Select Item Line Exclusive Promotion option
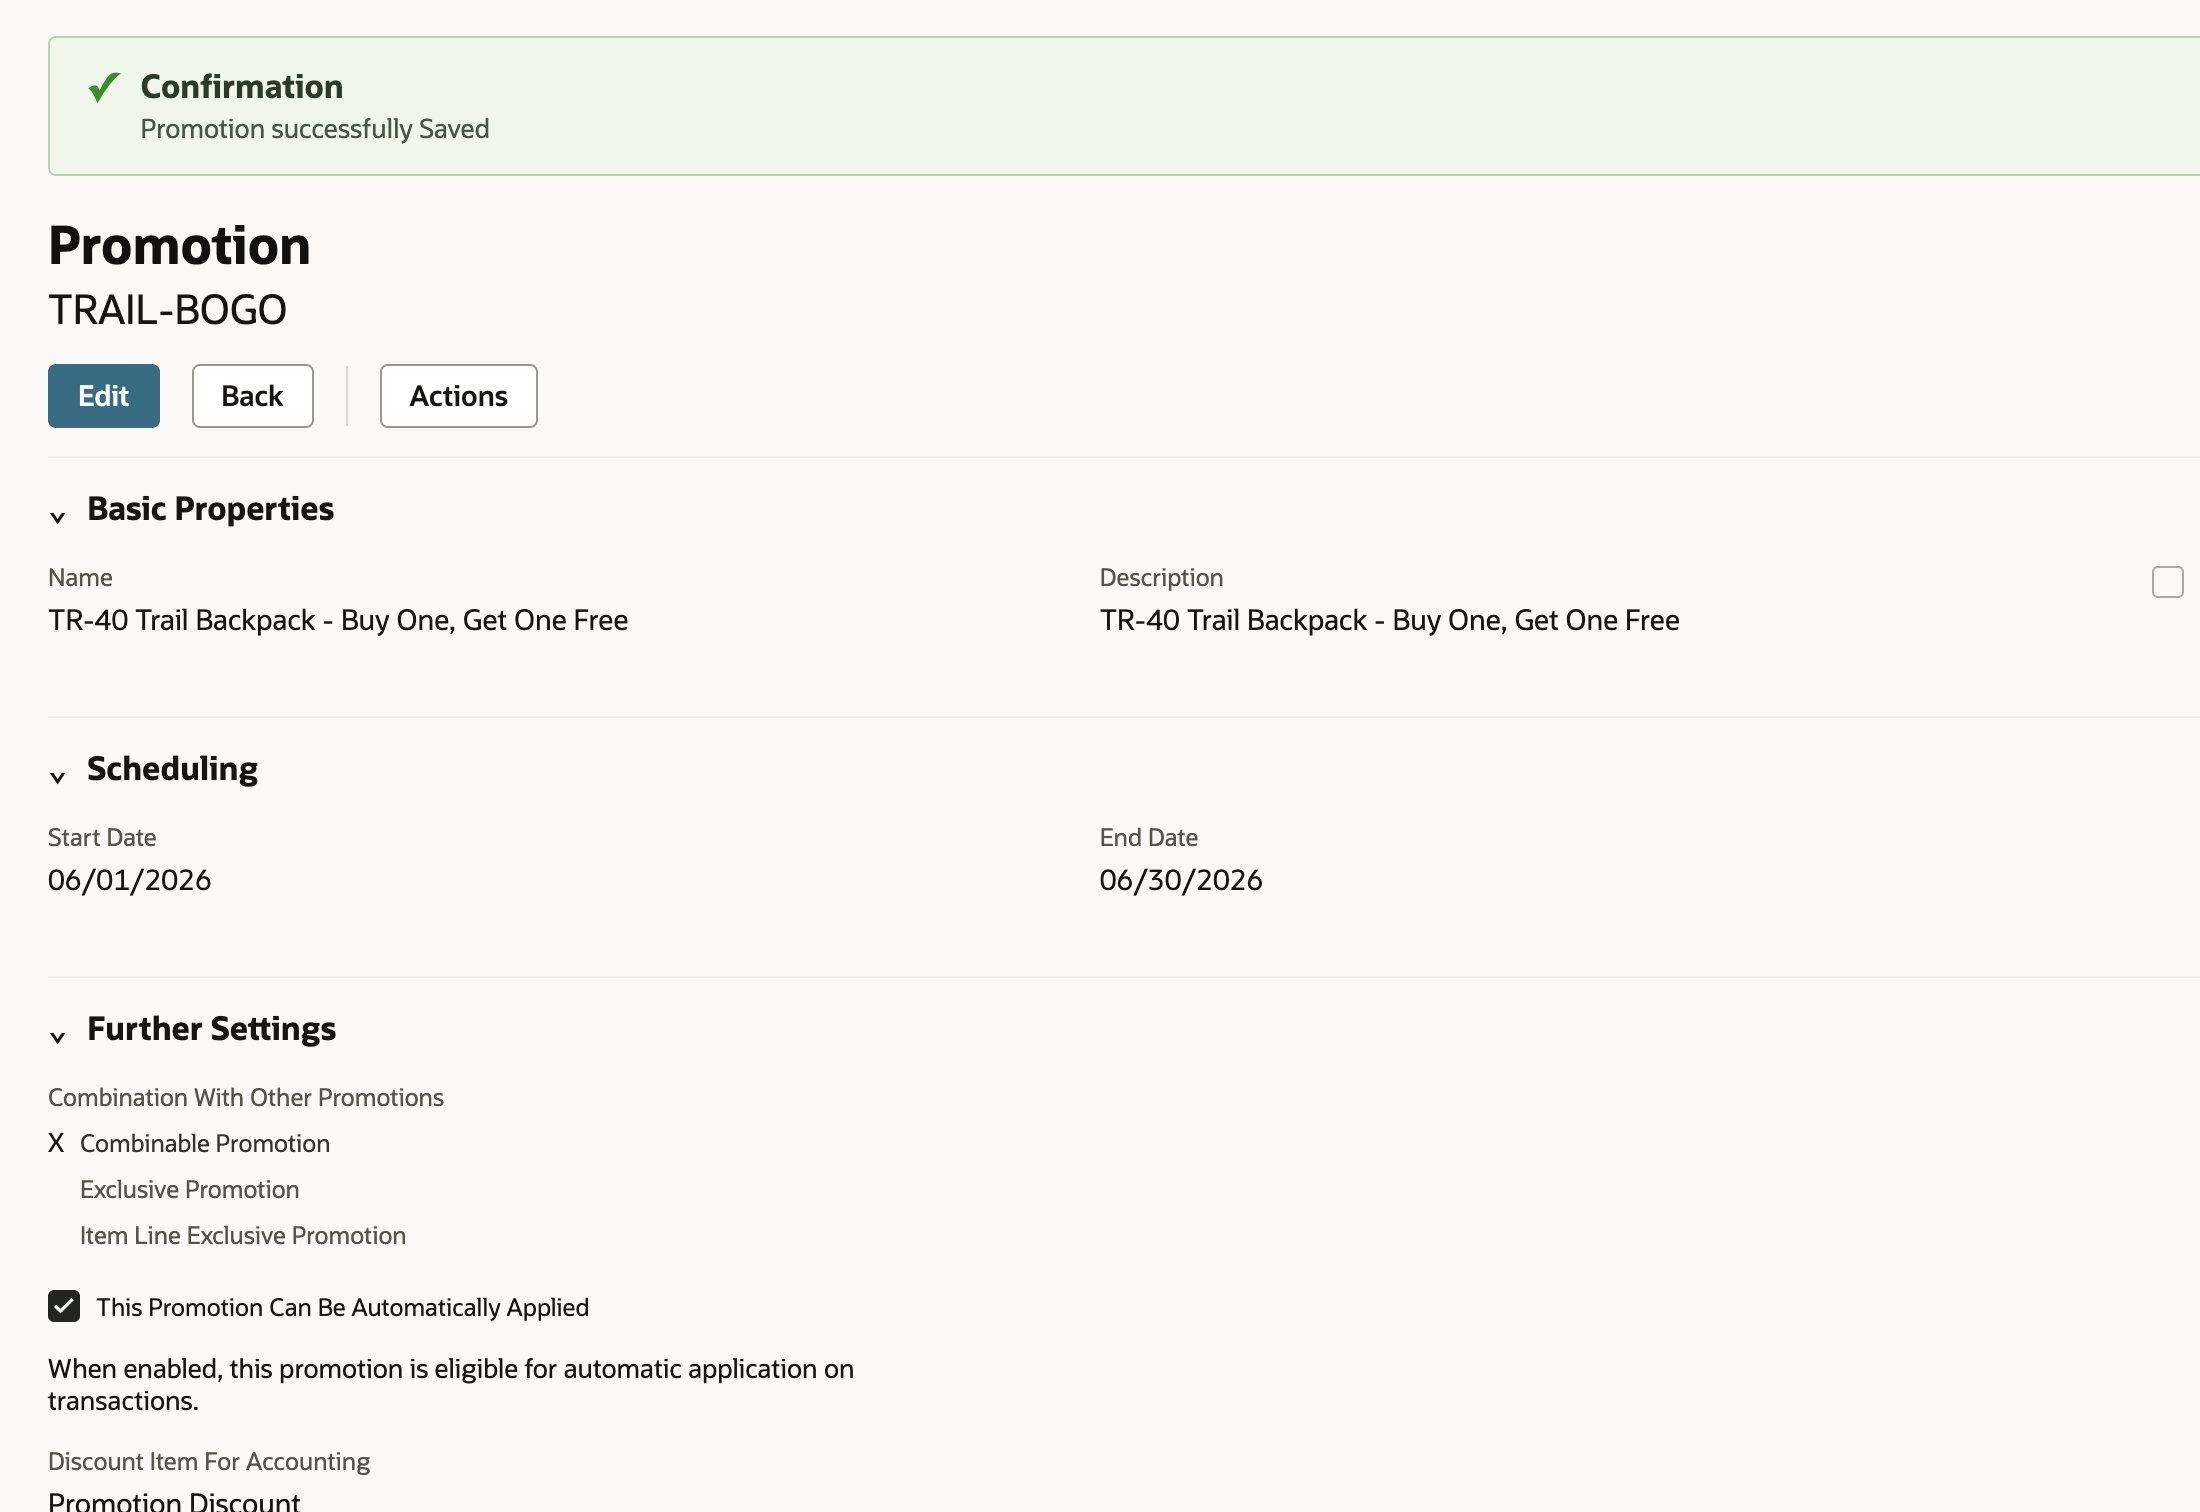This screenshot has height=1512, width=2200. [243, 1235]
